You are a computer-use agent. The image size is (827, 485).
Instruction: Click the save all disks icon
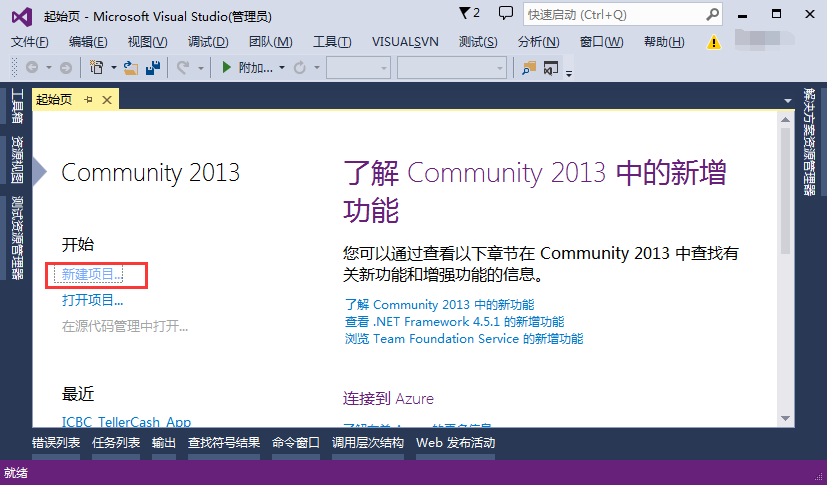click(x=153, y=67)
